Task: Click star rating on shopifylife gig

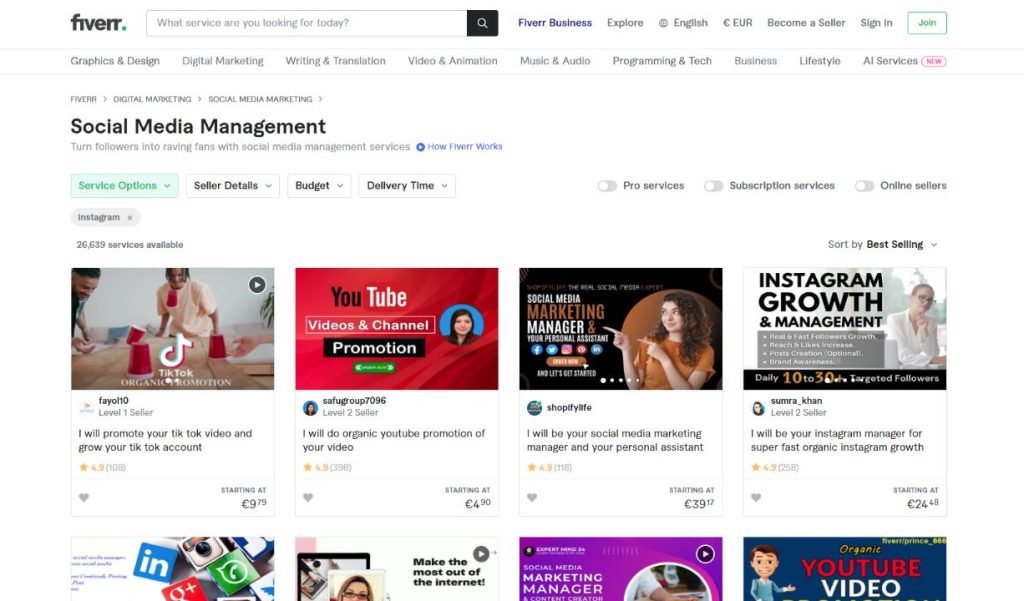Action: (x=550, y=467)
